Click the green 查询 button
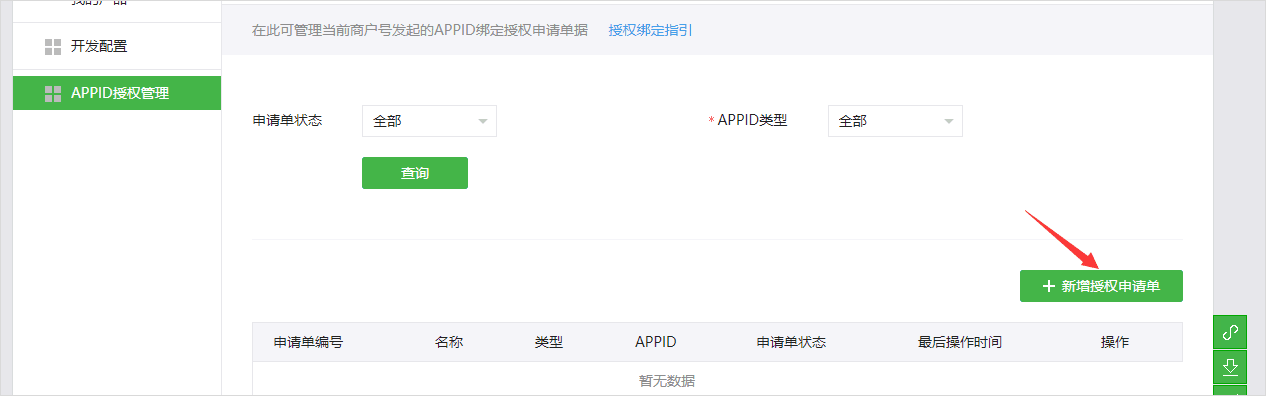 pos(415,173)
